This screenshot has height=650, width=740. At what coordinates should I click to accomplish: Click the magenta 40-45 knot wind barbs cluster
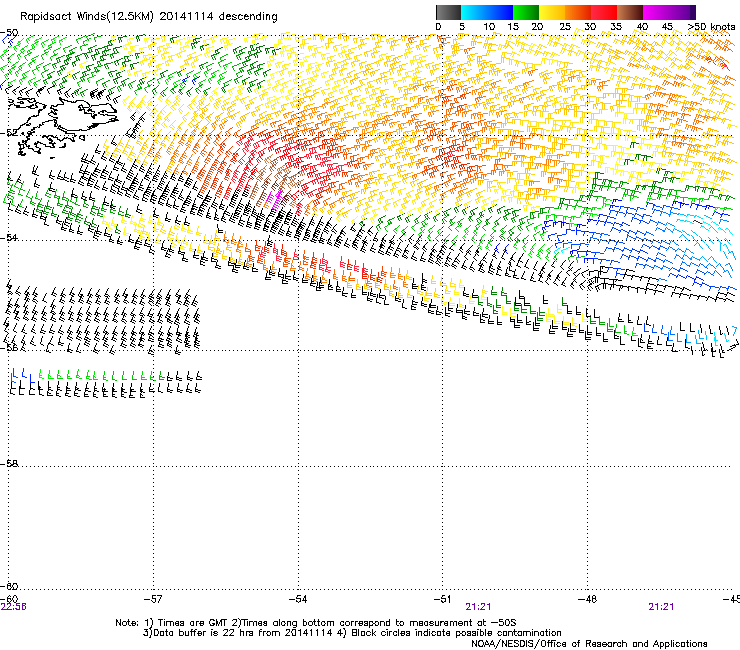click(275, 198)
